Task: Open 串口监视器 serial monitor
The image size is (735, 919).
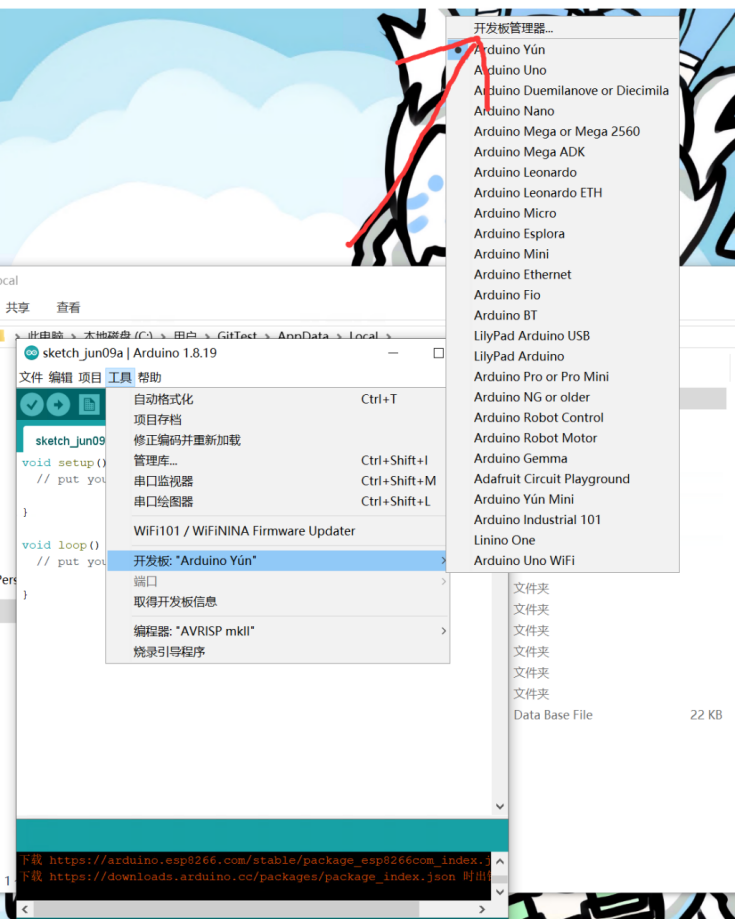Action: pos(278,482)
